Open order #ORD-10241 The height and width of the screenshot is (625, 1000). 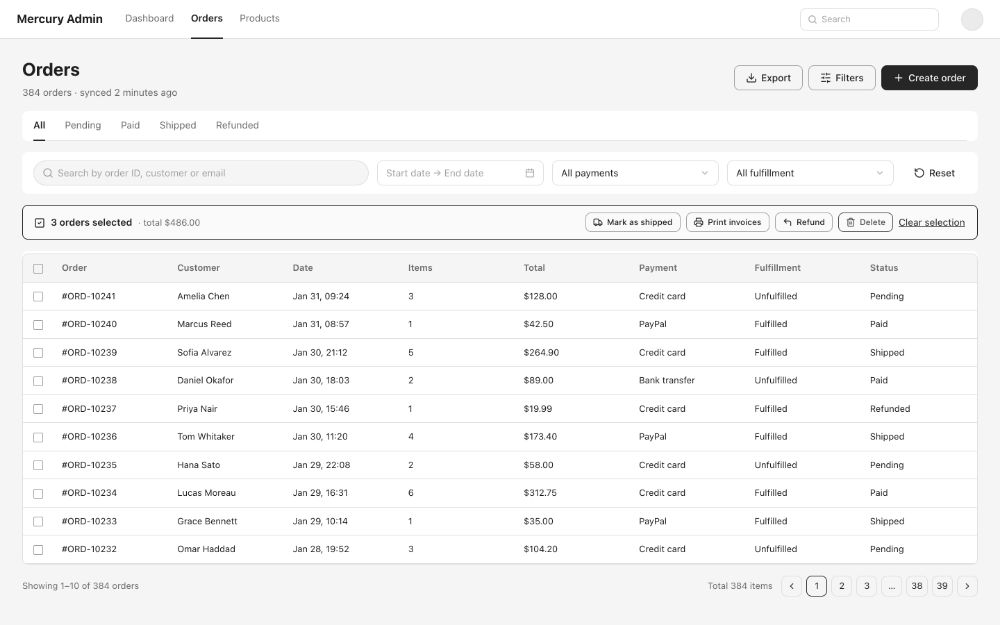(x=89, y=296)
